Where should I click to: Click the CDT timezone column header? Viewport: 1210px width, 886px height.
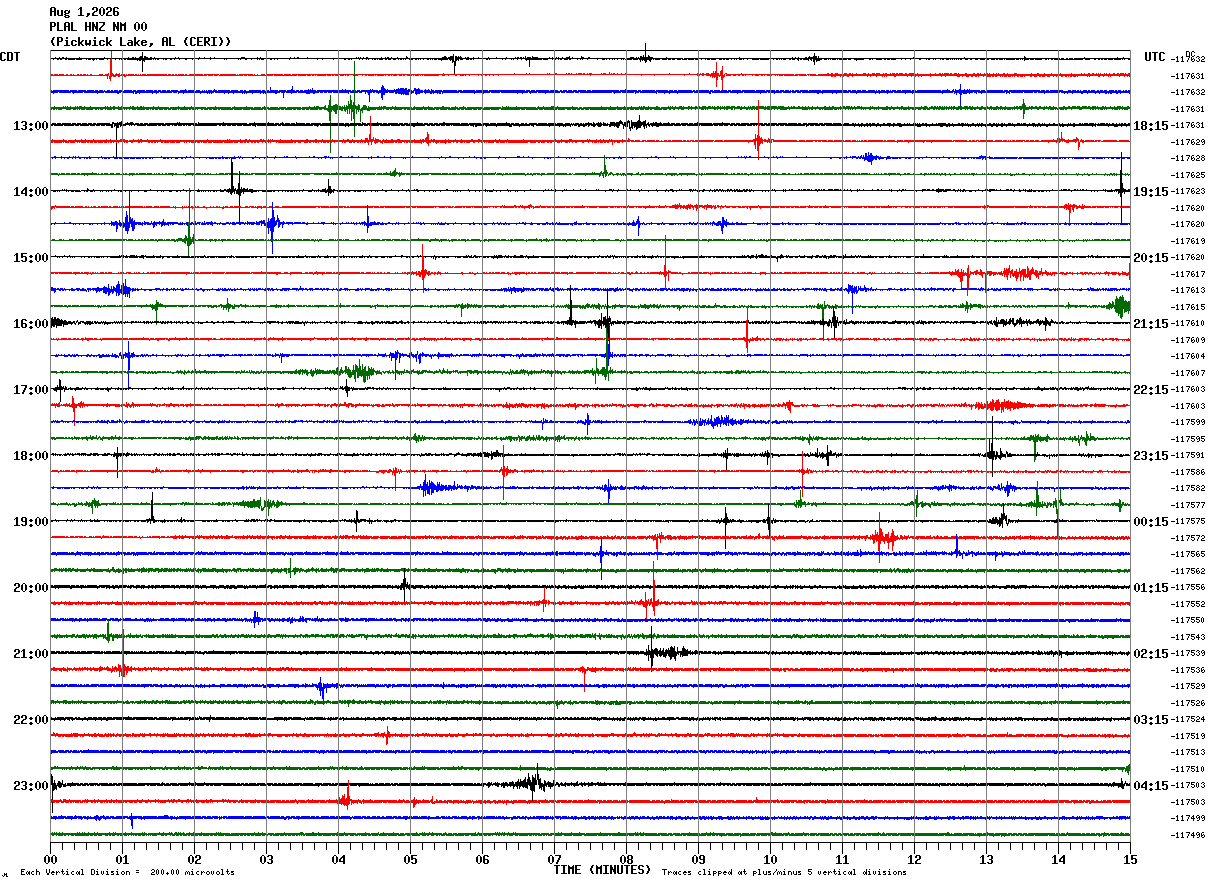10,57
